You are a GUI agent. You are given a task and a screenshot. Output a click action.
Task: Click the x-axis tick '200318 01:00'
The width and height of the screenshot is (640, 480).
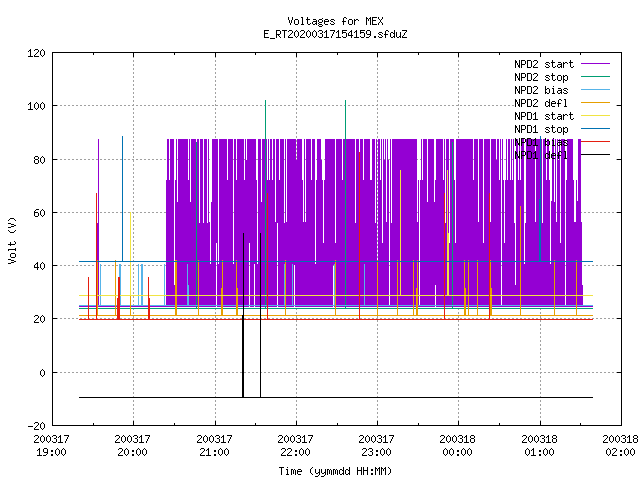point(540,446)
